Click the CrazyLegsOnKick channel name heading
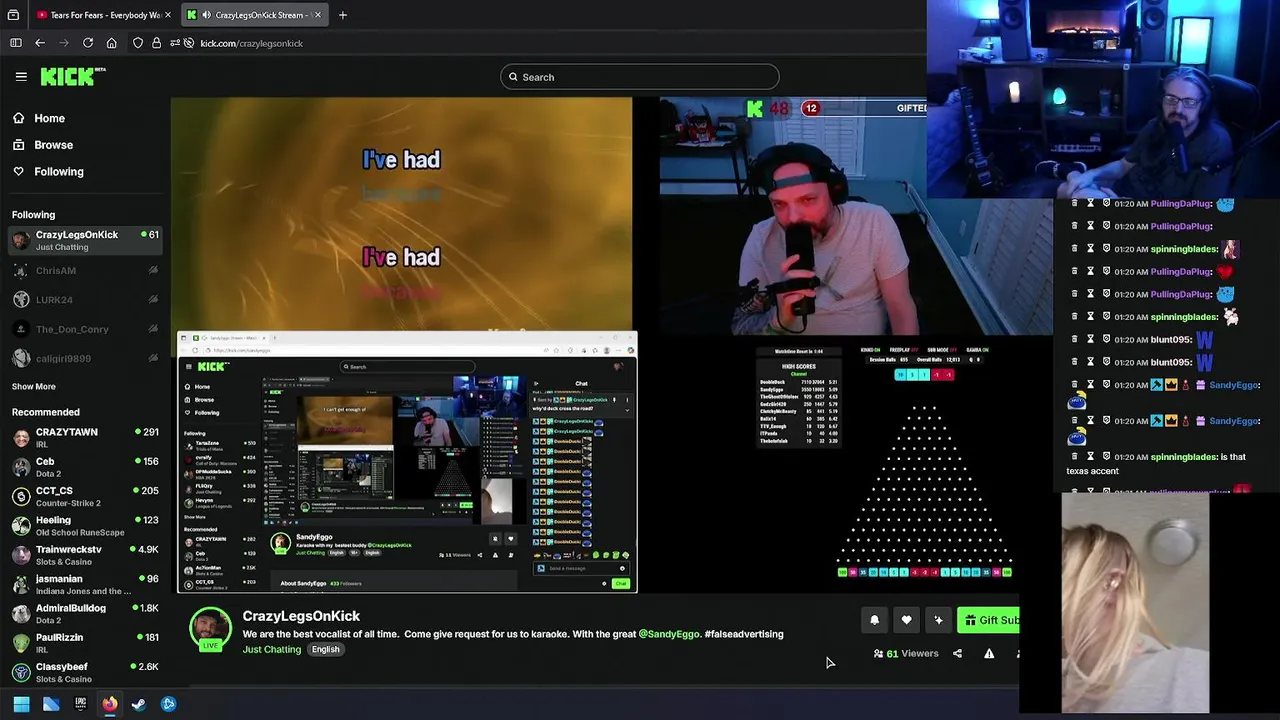Screen dimensions: 1280x720 [x=301, y=616]
